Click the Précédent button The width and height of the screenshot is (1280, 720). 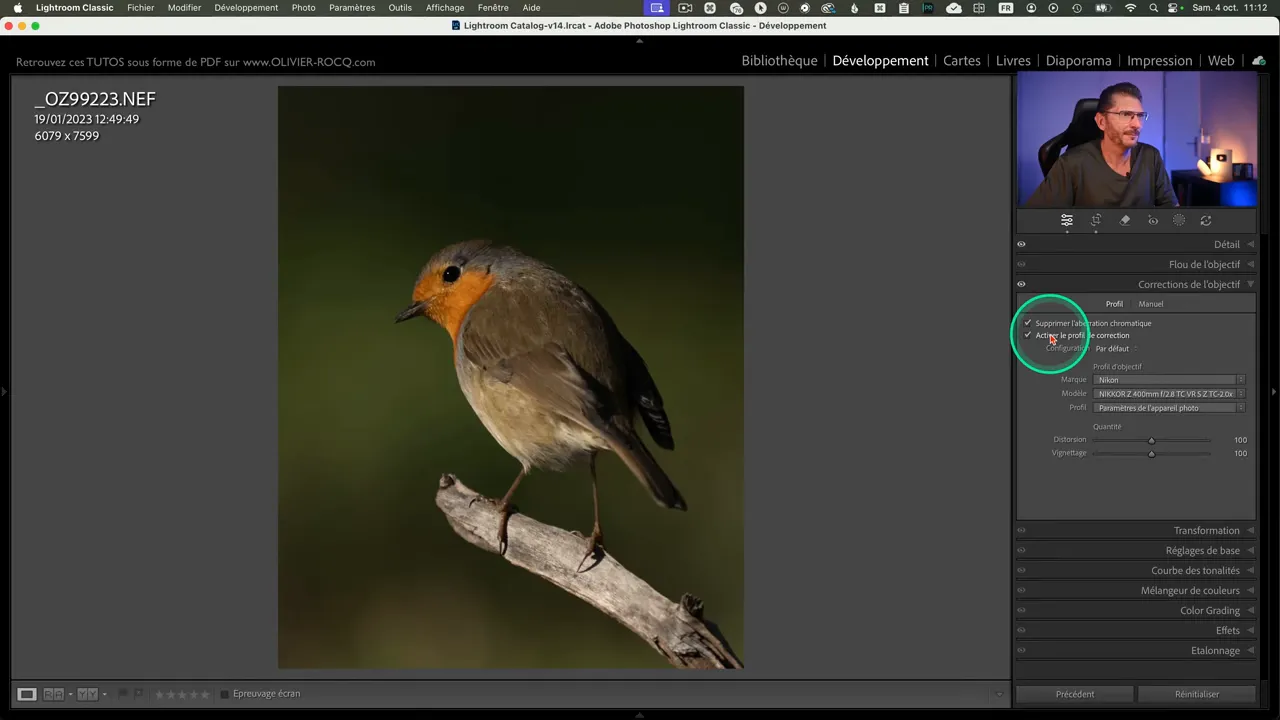pos(1075,694)
